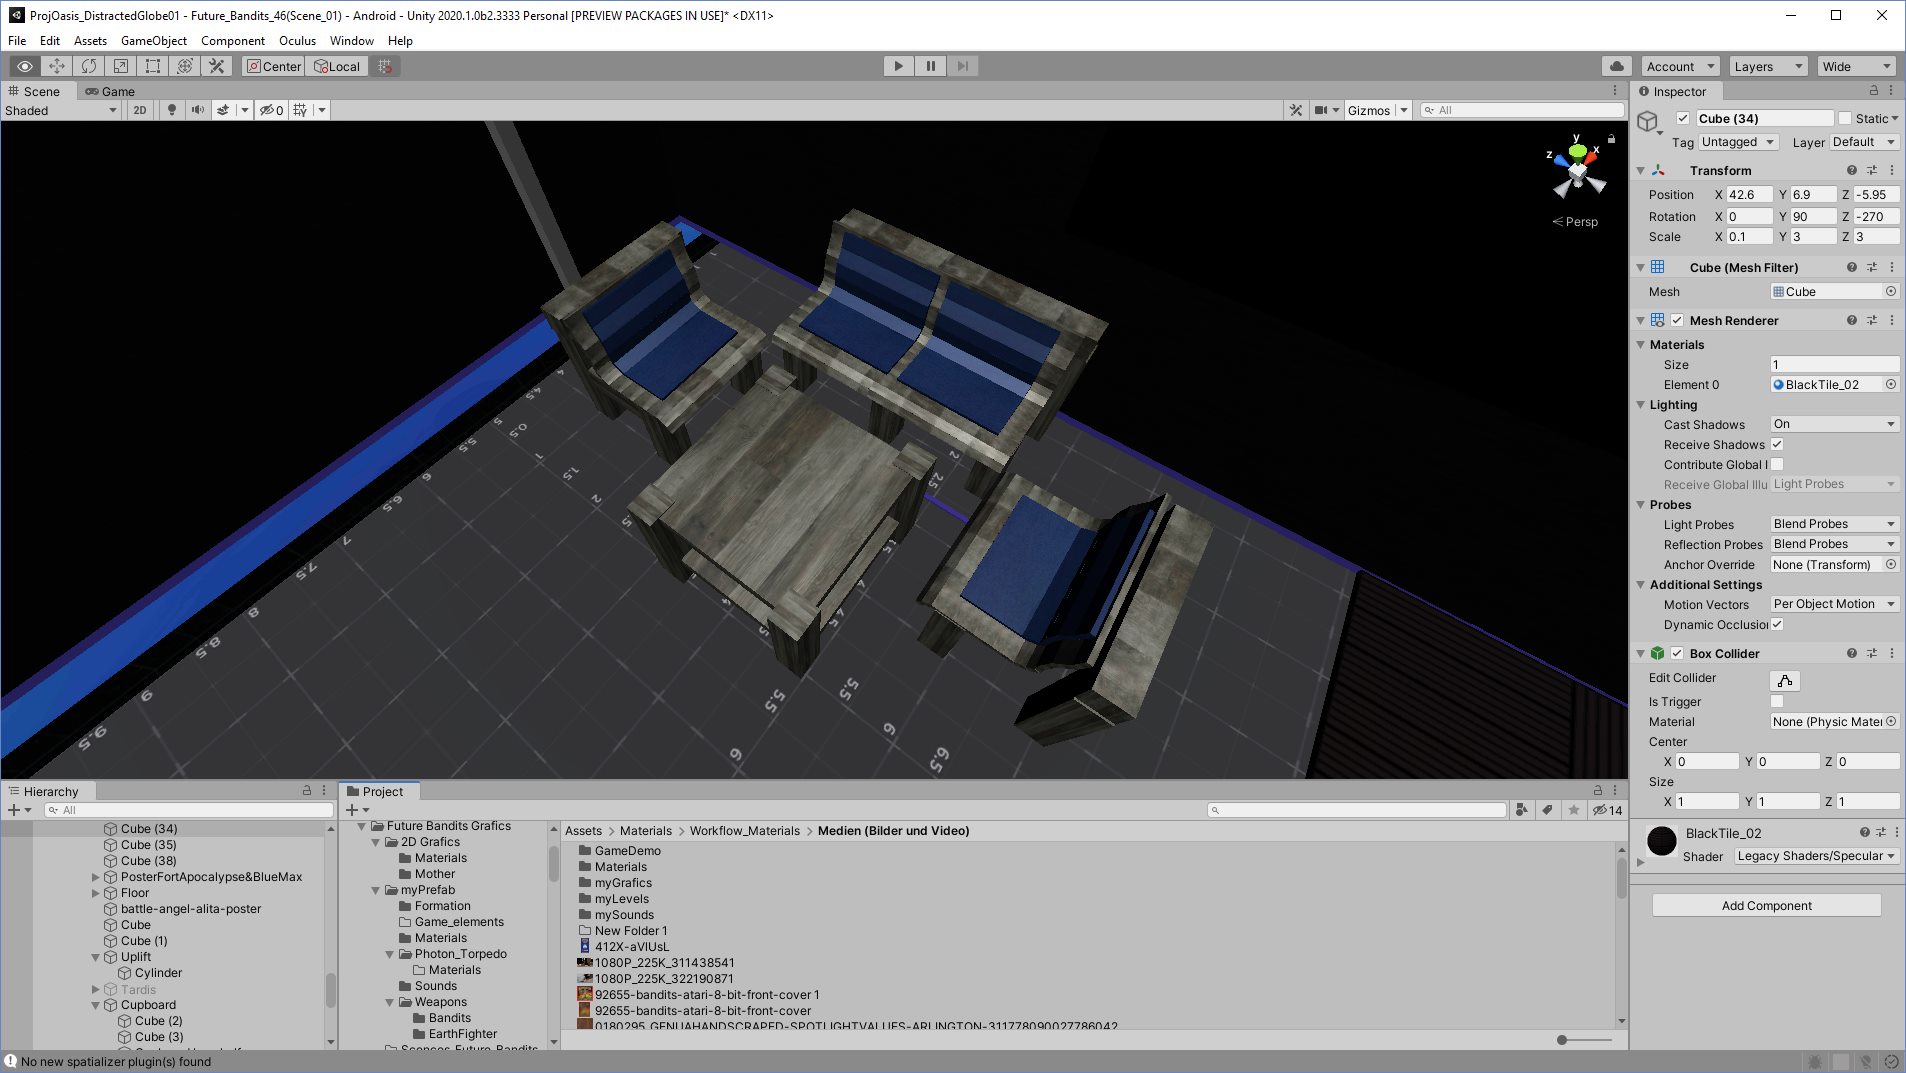Toggle favorites star in Project panel
The image size is (1906, 1073).
pyautogui.click(x=1574, y=810)
